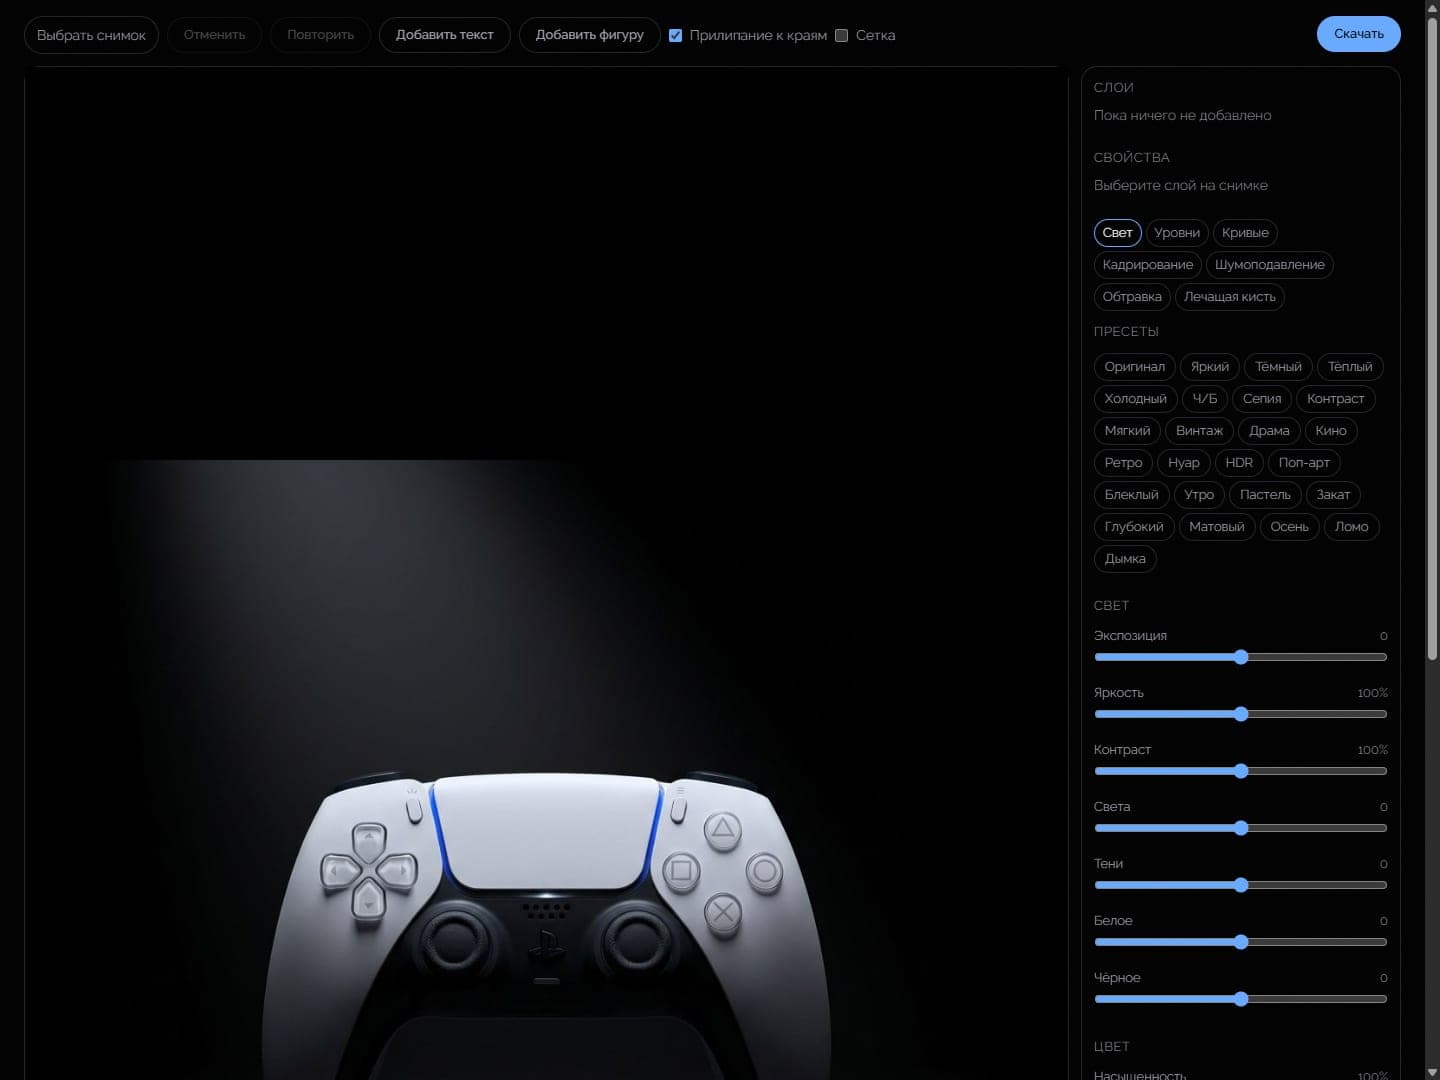This screenshot has width=1440, height=1080.
Task: Apply the Ломо preset
Action: pyautogui.click(x=1352, y=527)
